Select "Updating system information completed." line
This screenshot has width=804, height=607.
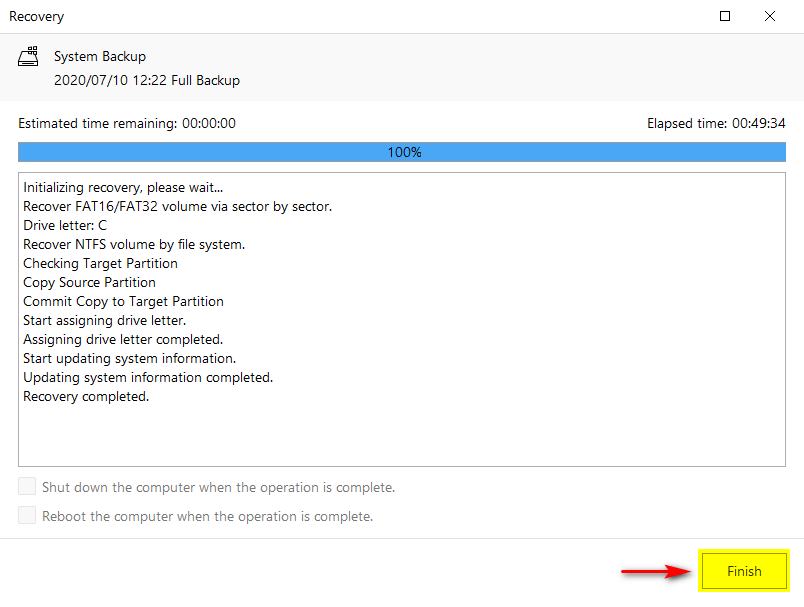tap(148, 377)
